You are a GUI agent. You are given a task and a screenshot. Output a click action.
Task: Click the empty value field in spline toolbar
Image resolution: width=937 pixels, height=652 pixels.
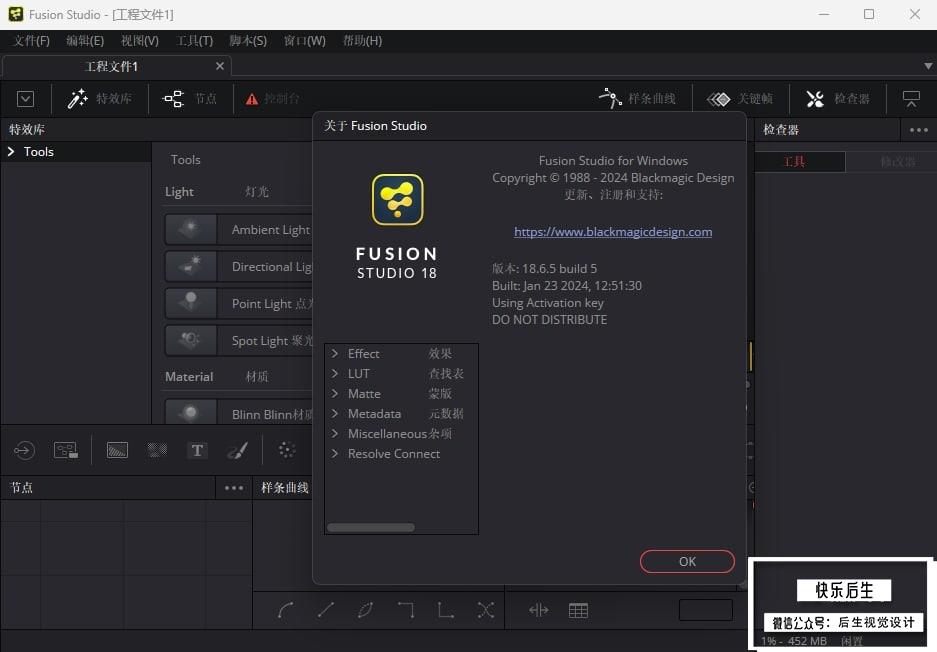706,610
